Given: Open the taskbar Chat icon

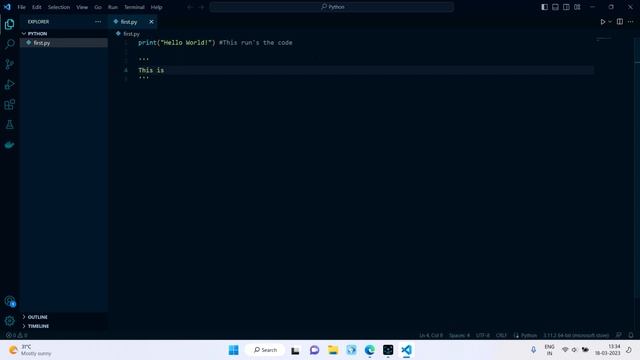Looking at the screenshot, I should (x=314, y=350).
